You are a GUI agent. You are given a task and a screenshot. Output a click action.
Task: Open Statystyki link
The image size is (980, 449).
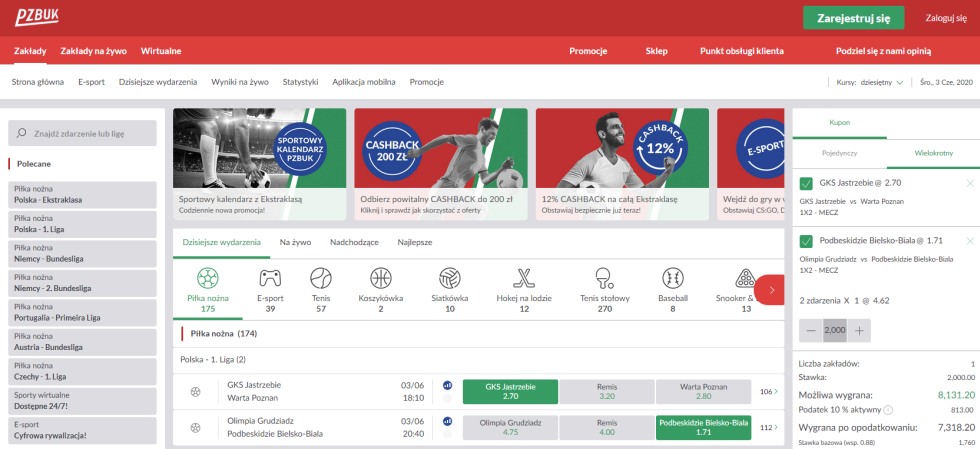(x=300, y=82)
